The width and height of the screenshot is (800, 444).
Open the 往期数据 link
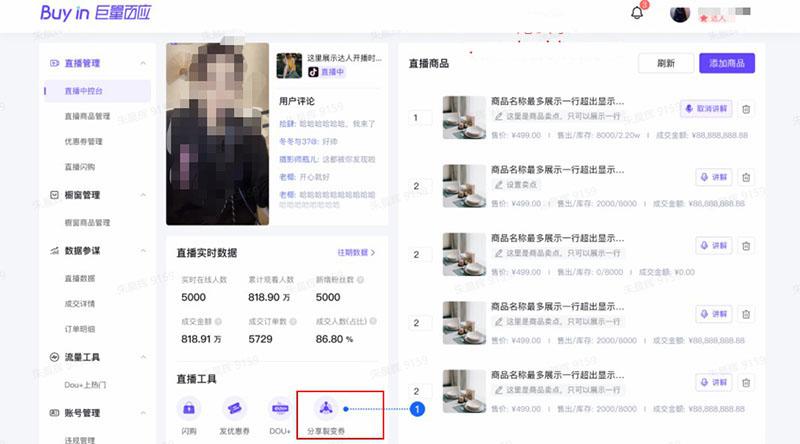(356, 253)
